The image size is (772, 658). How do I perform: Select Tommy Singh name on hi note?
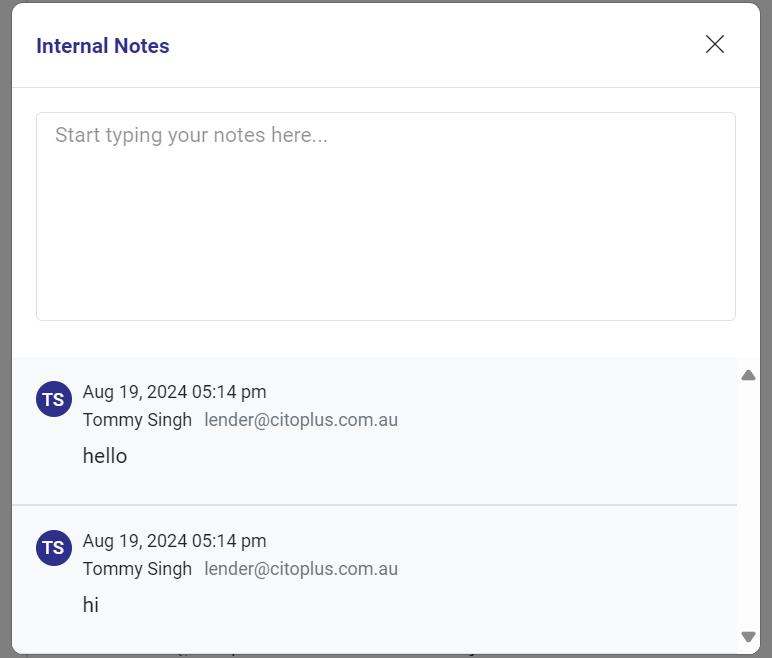coord(137,569)
